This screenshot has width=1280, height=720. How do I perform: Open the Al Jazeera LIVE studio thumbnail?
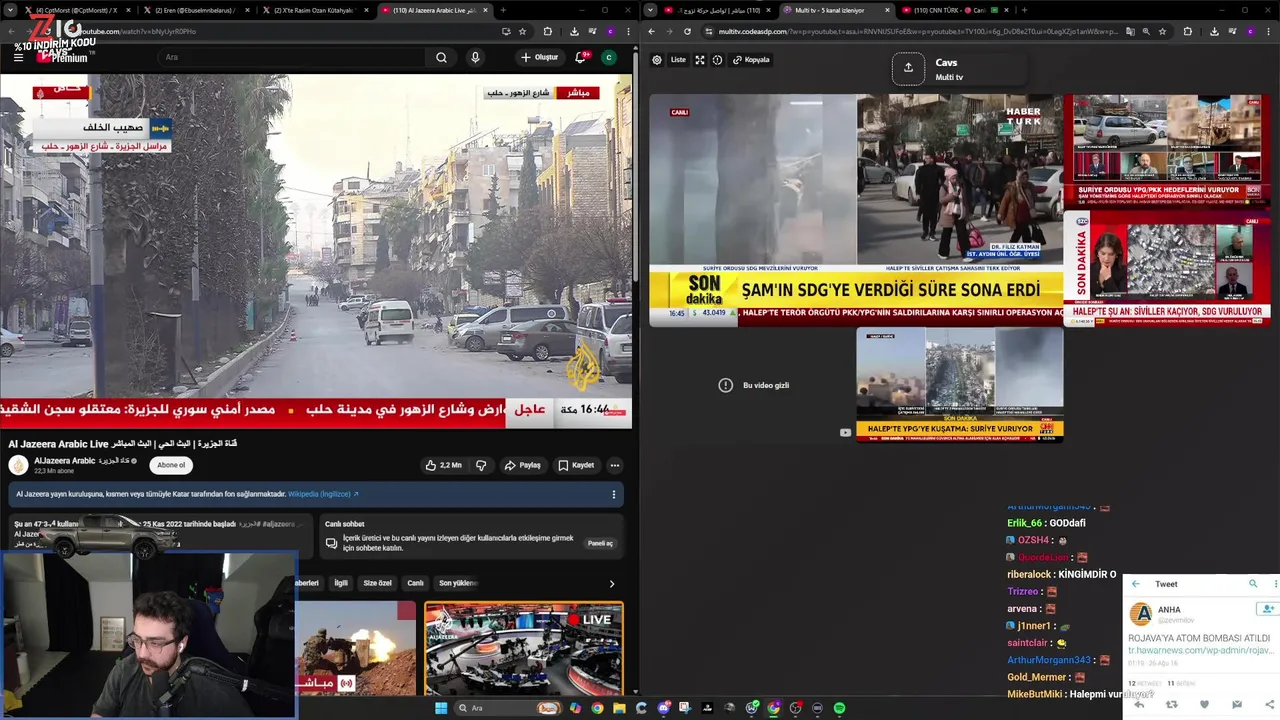524,648
